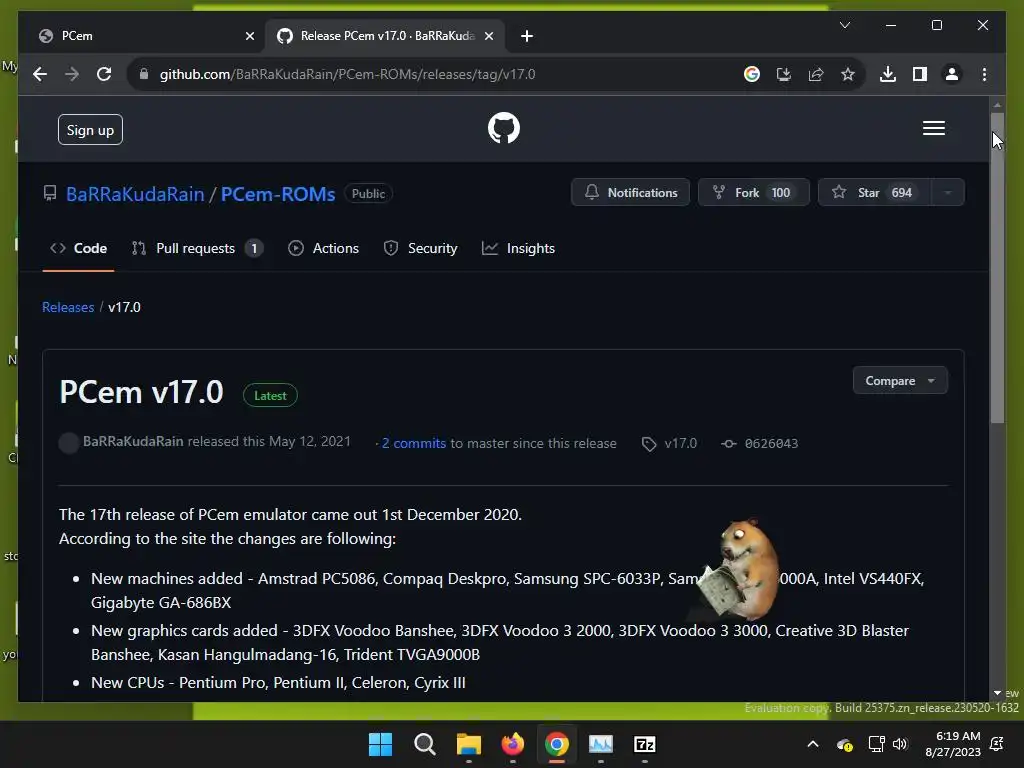The height and width of the screenshot is (768, 1024).
Task: Click the Latest release badge
Action: [270, 396]
